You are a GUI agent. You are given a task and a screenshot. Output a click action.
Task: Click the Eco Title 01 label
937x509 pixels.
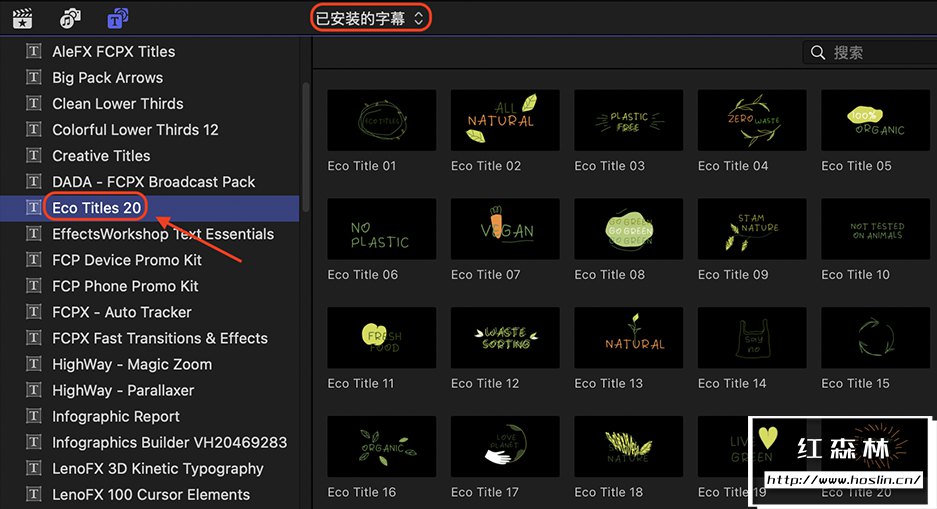[362, 166]
